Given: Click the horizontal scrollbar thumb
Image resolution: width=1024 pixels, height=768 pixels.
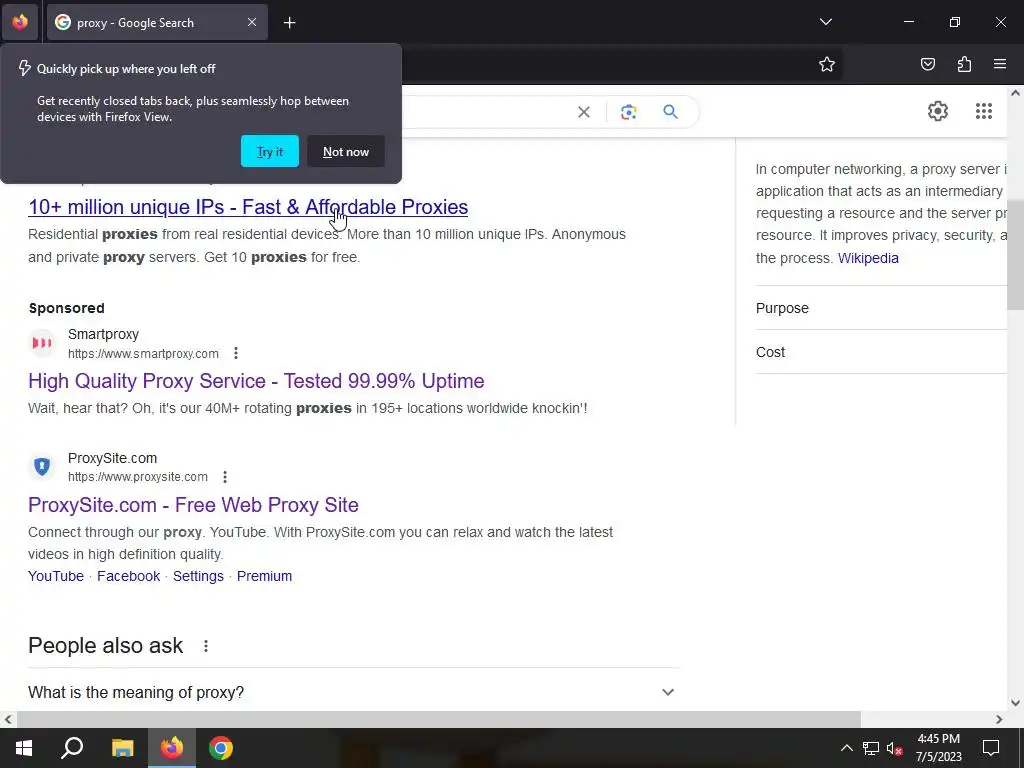Looking at the screenshot, I should (438, 719).
